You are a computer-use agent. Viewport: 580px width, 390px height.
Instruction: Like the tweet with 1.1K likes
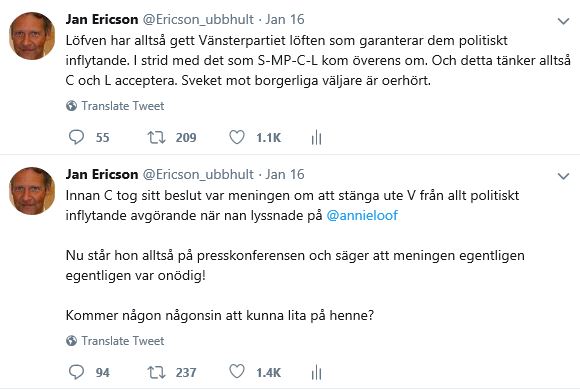[x=237, y=137]
